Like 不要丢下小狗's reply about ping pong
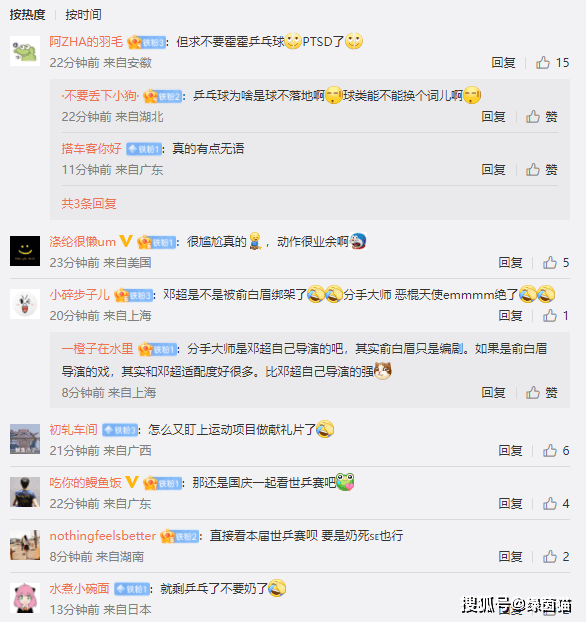The image size is (586, 622). (x=542, y=117)
